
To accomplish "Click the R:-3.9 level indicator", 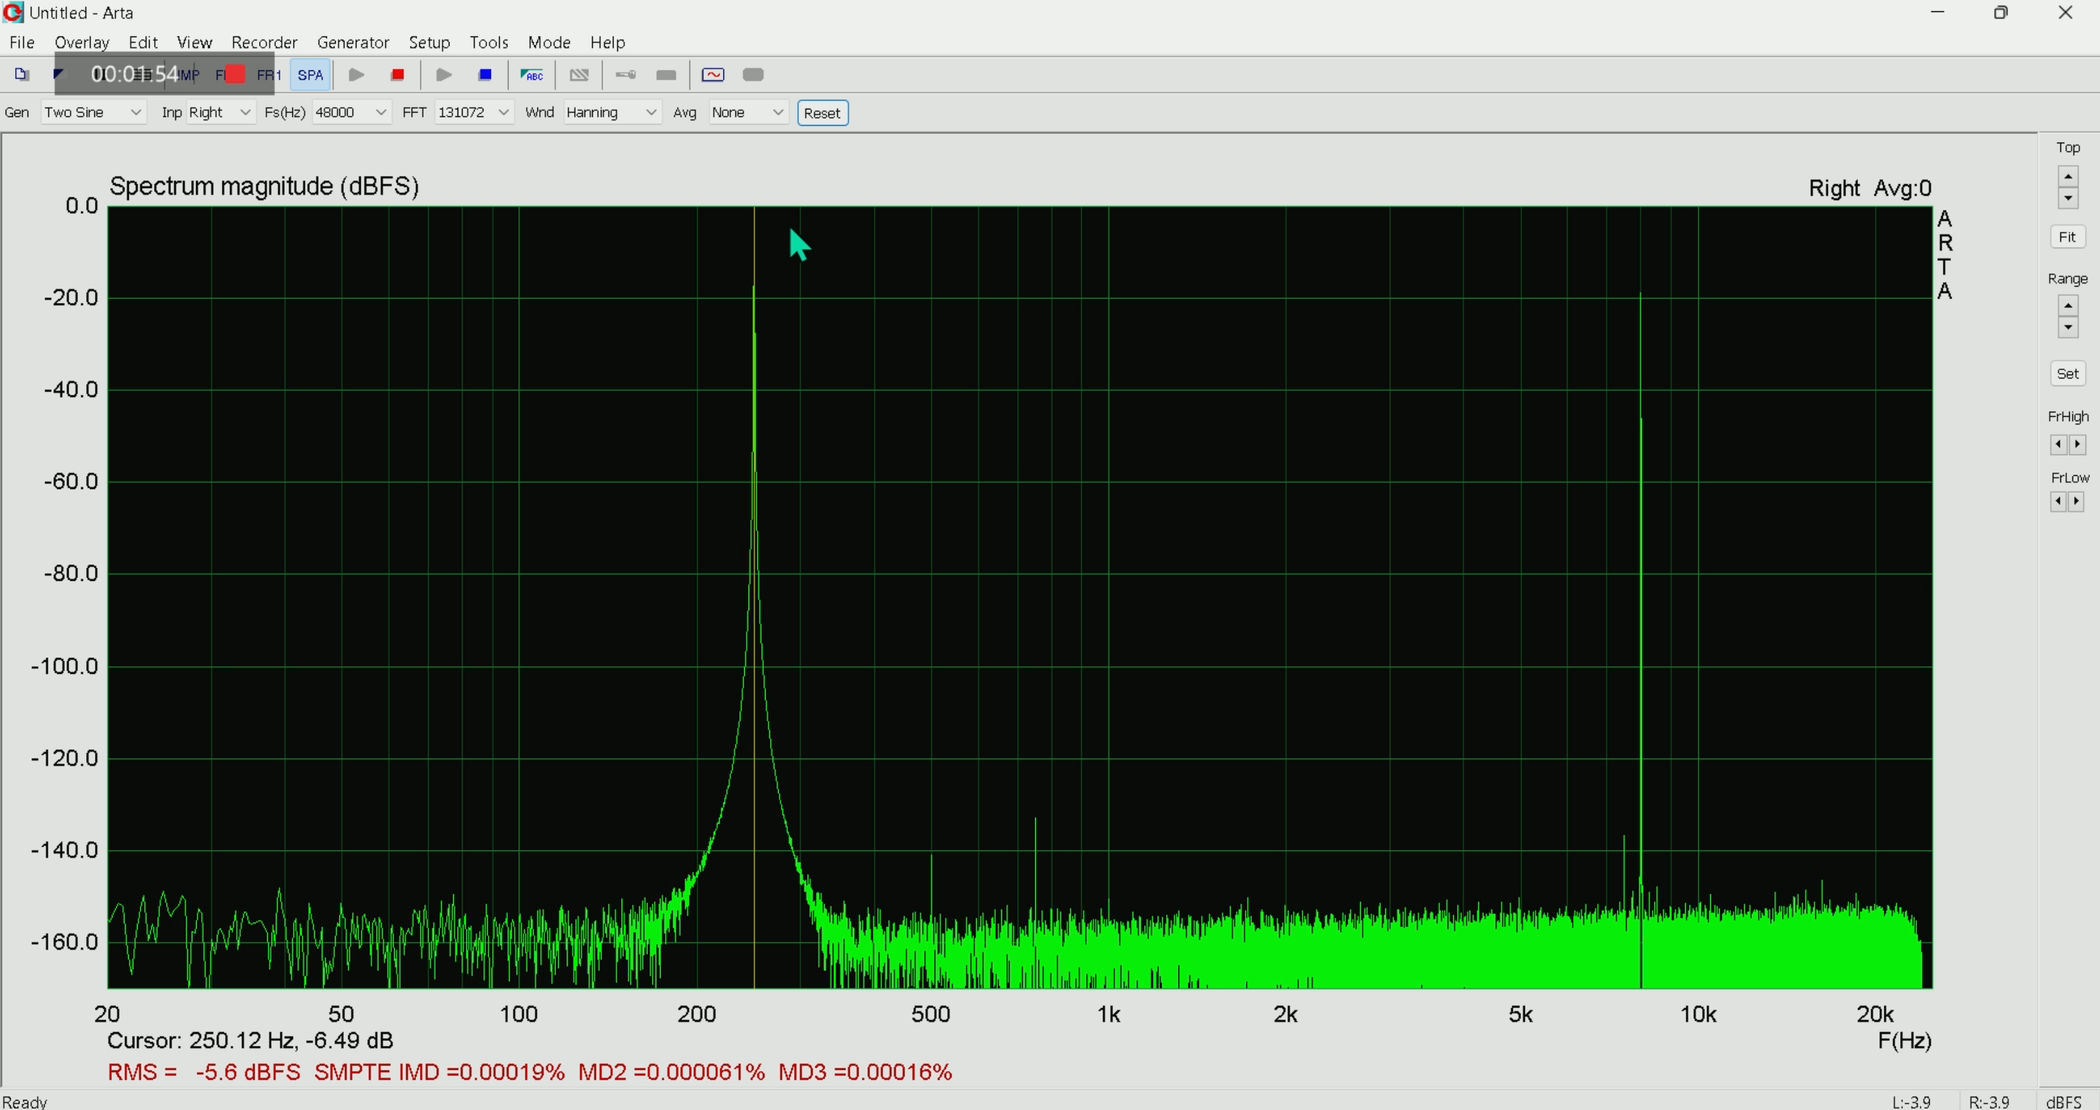I will [x=1989, y=1101].
